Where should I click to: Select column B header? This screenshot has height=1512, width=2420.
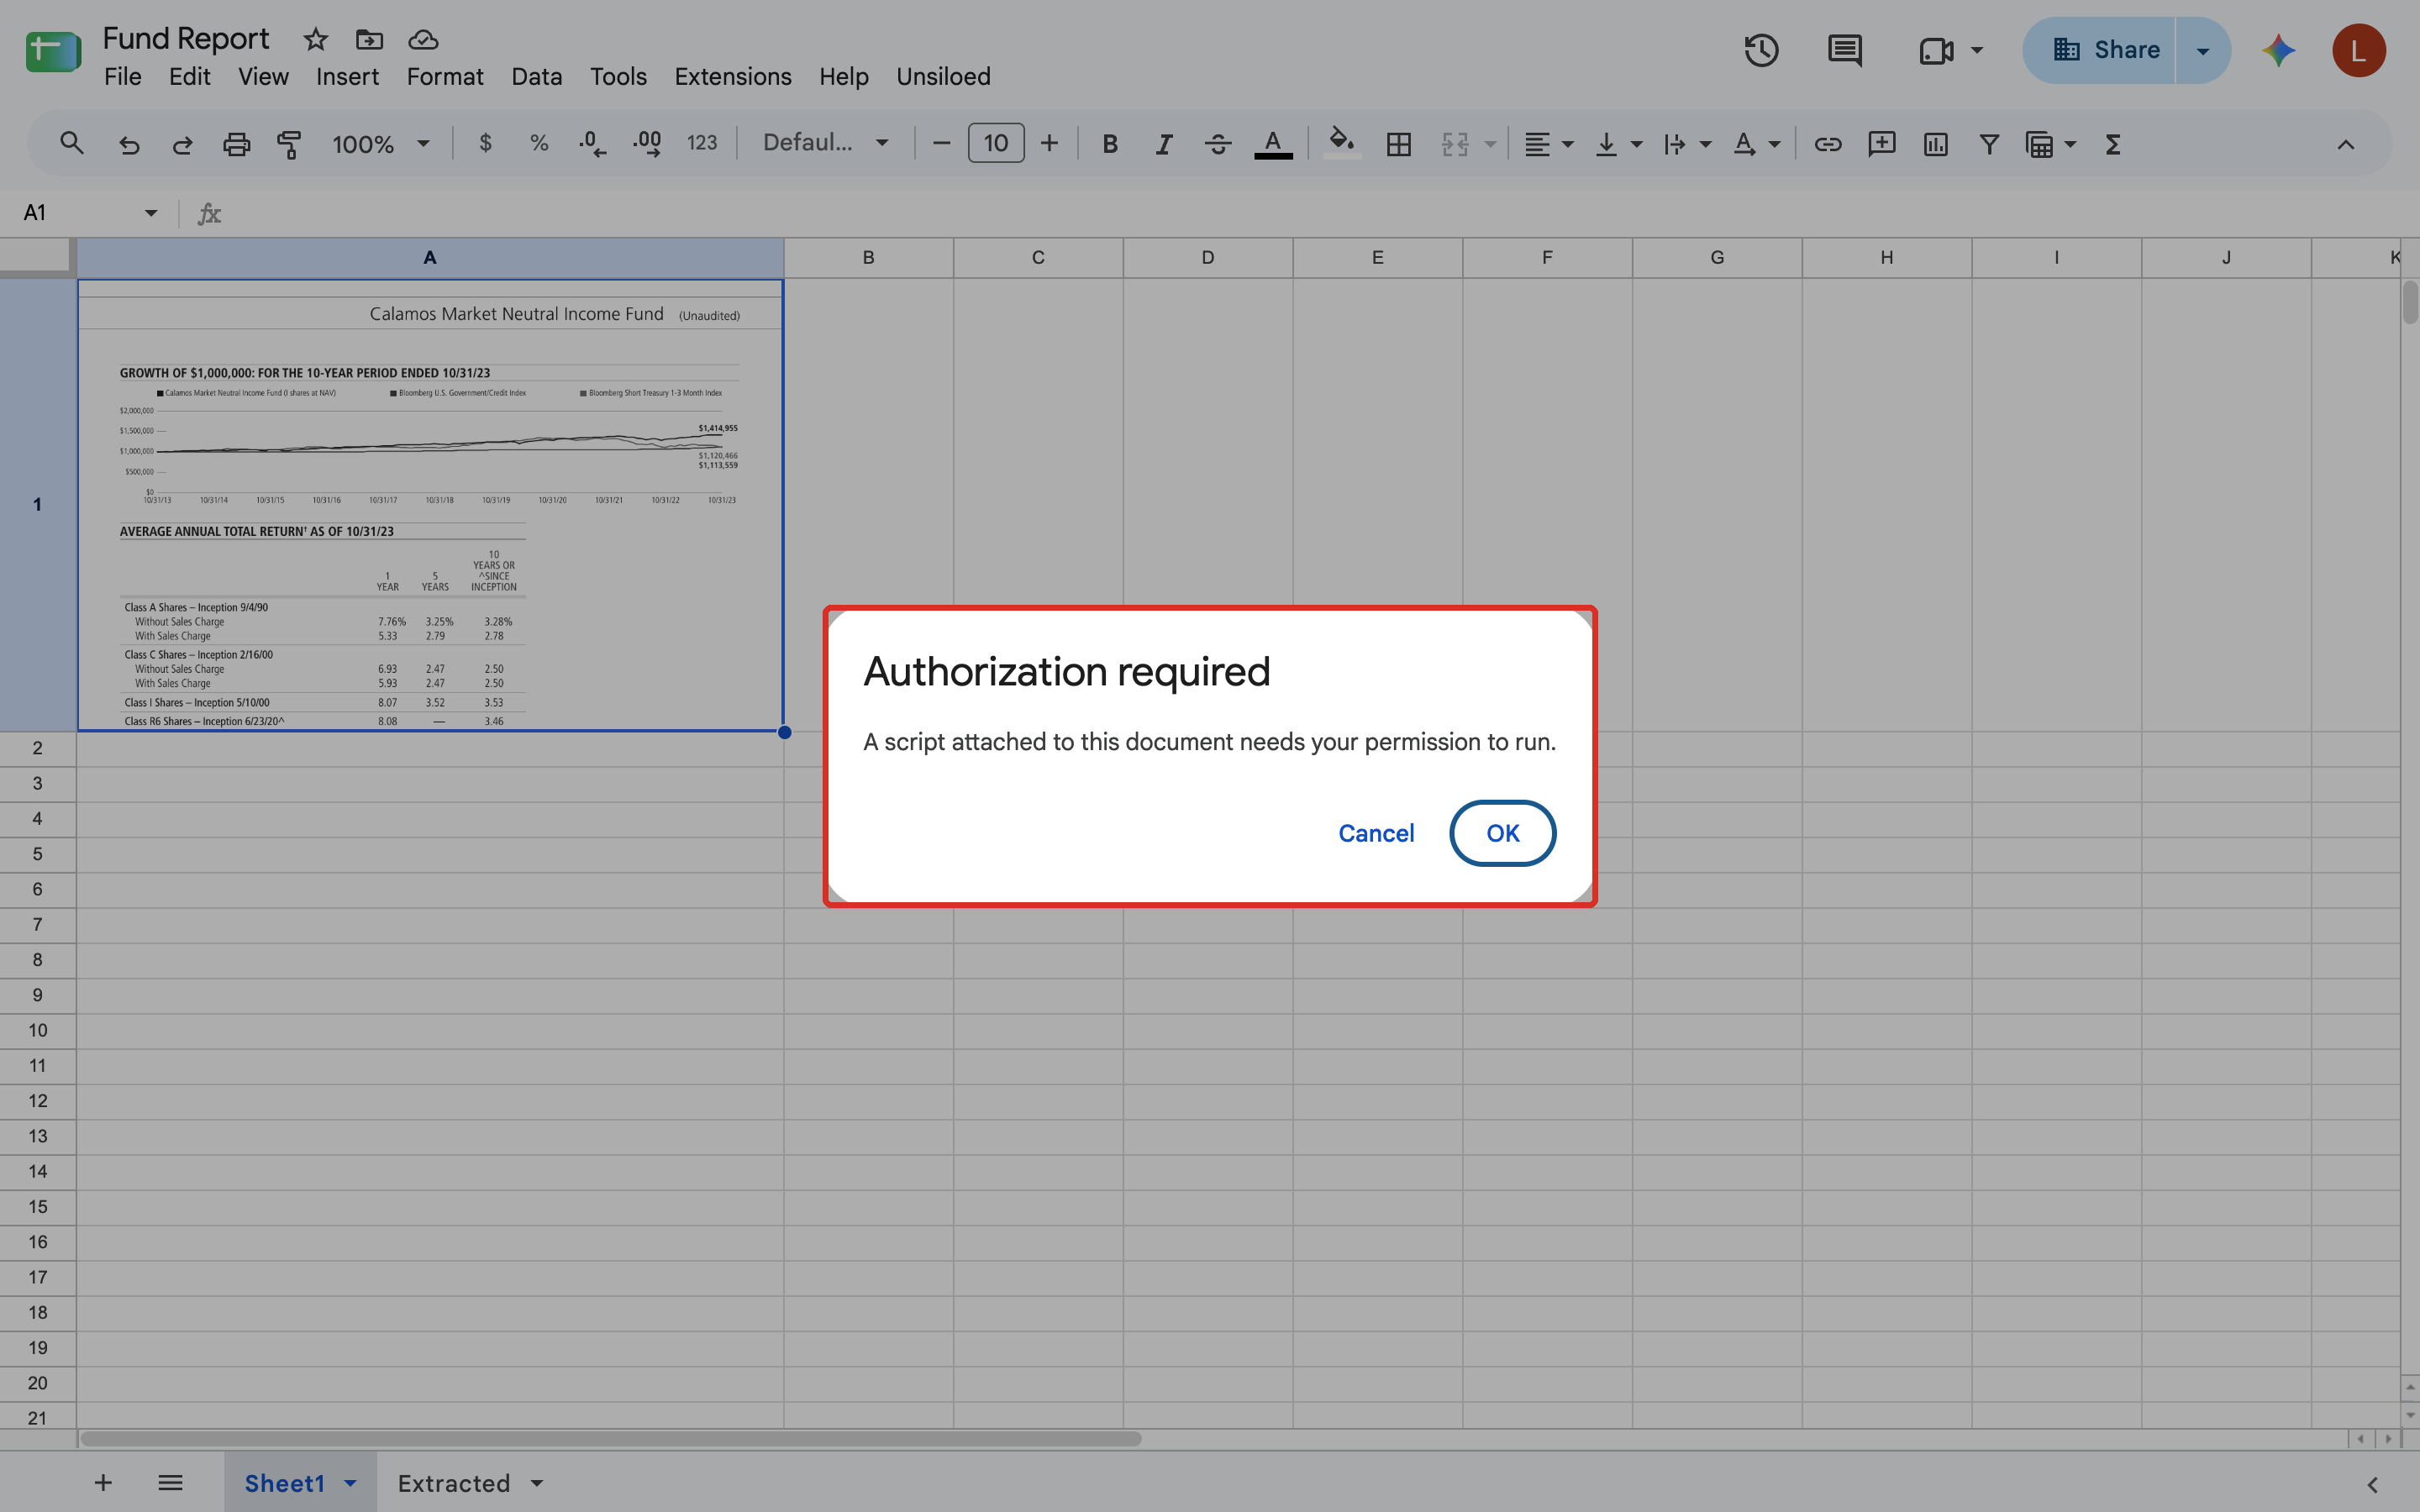coord(868,258)
